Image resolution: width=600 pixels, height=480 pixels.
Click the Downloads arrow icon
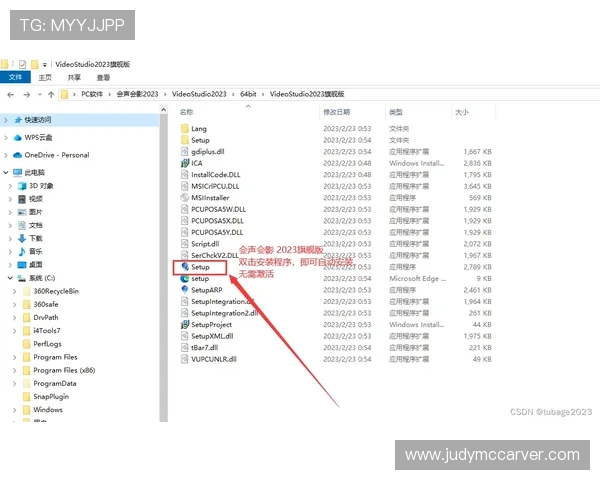point(22,238)
